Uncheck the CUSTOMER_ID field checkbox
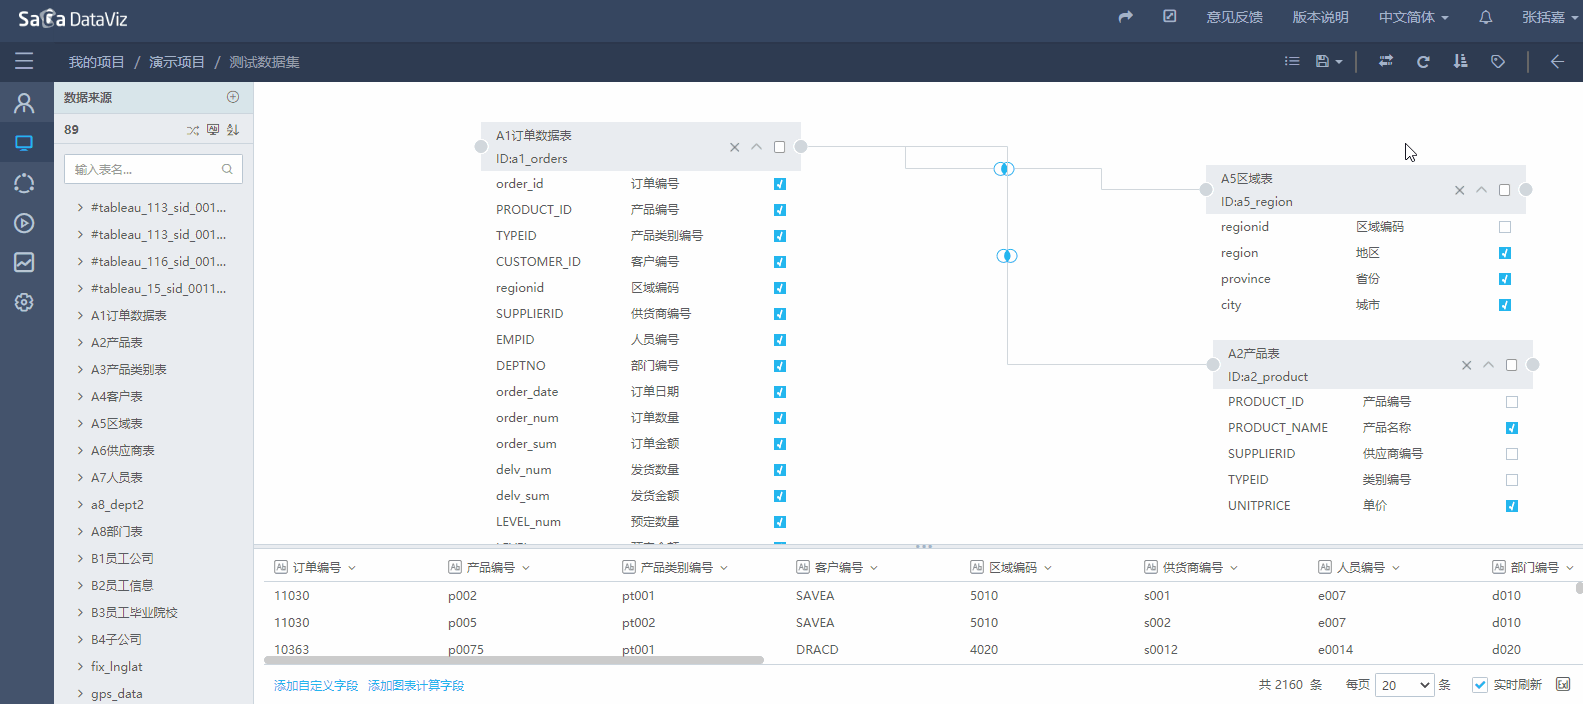 pyautogui.click(x=780, y=262)
